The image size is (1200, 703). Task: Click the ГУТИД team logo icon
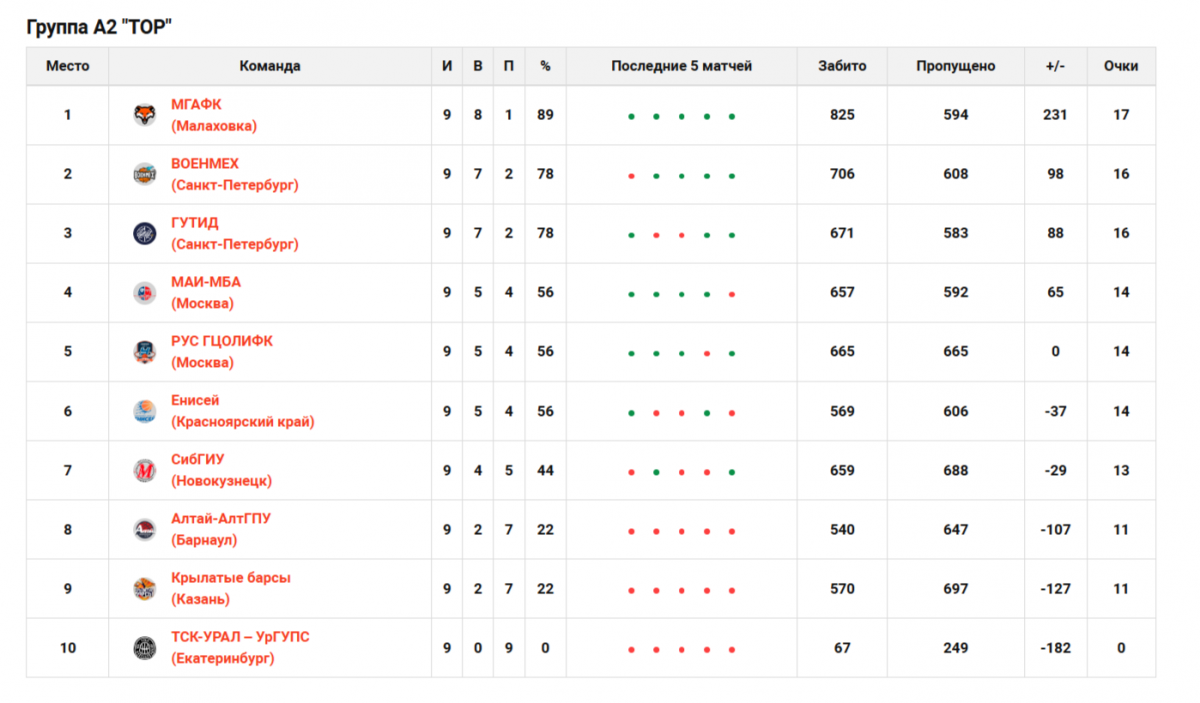point(145,233)
